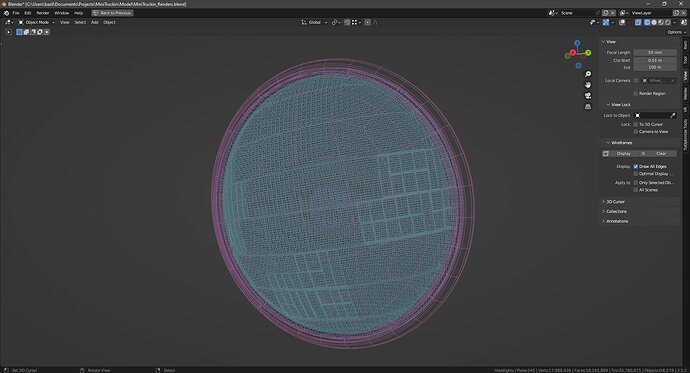Image resolution: width=690 pixels, height=373 pixels.
Task: Click the X axis on navigation gizmo
Action: (x=573, y=52)
